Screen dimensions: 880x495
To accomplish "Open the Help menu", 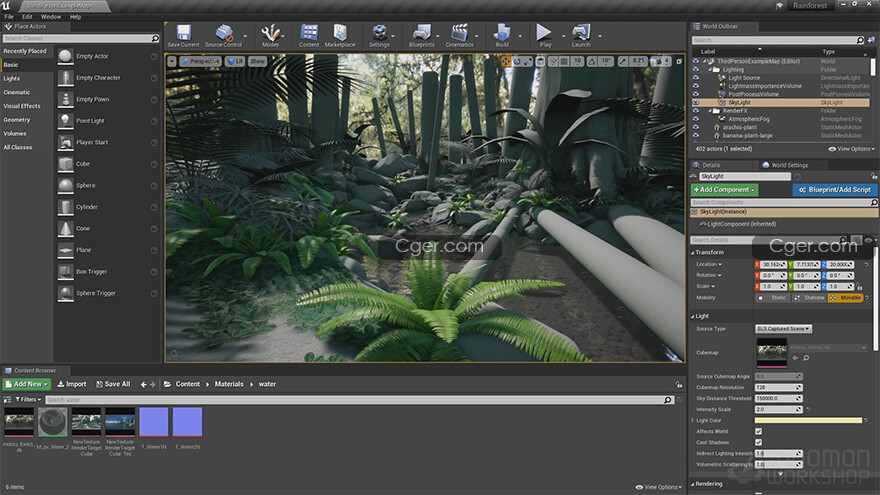I will point(75,17).
